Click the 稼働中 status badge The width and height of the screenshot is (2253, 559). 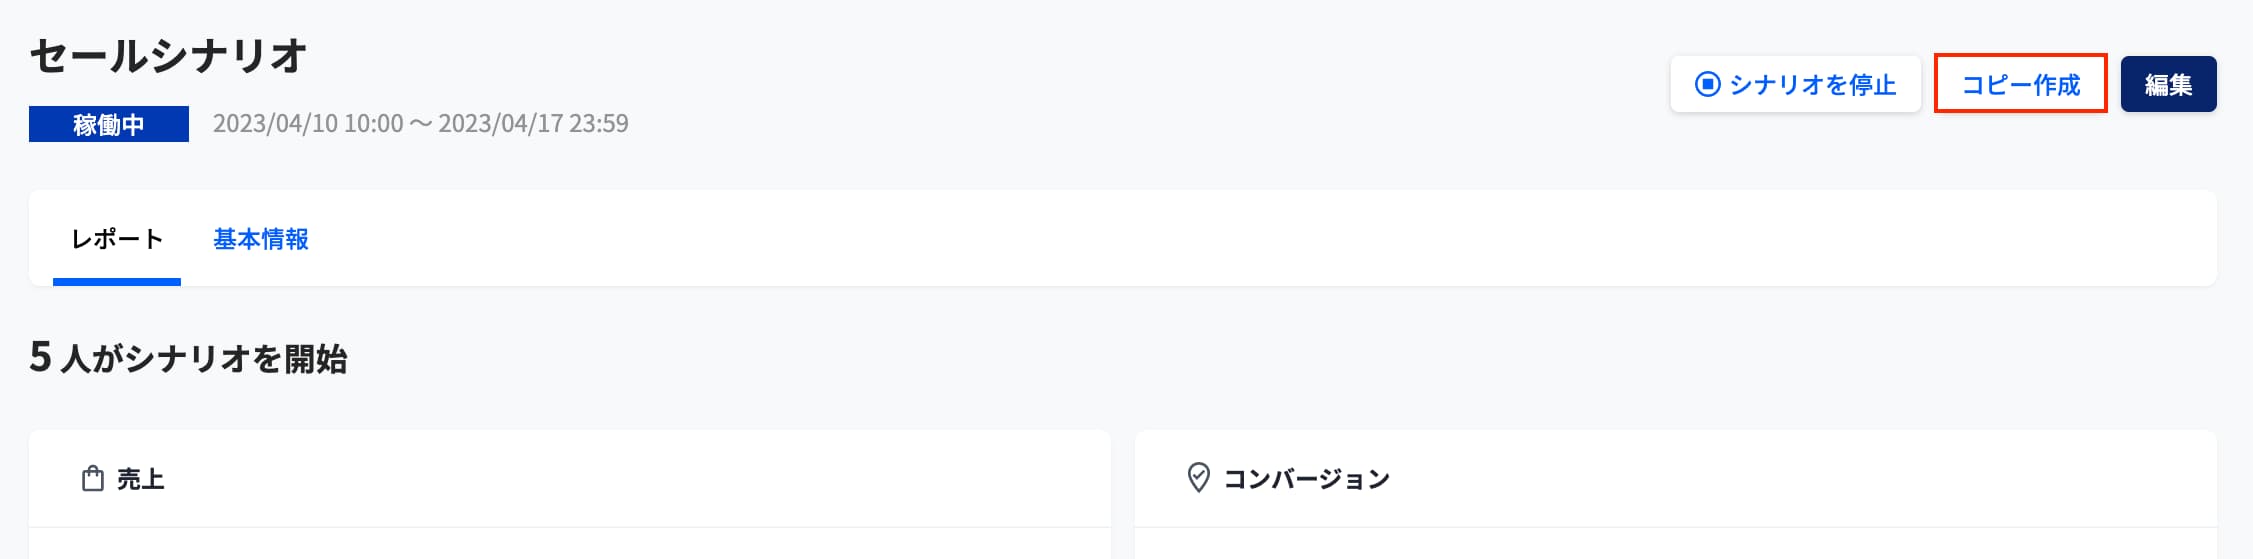click(x=109, y=124)
